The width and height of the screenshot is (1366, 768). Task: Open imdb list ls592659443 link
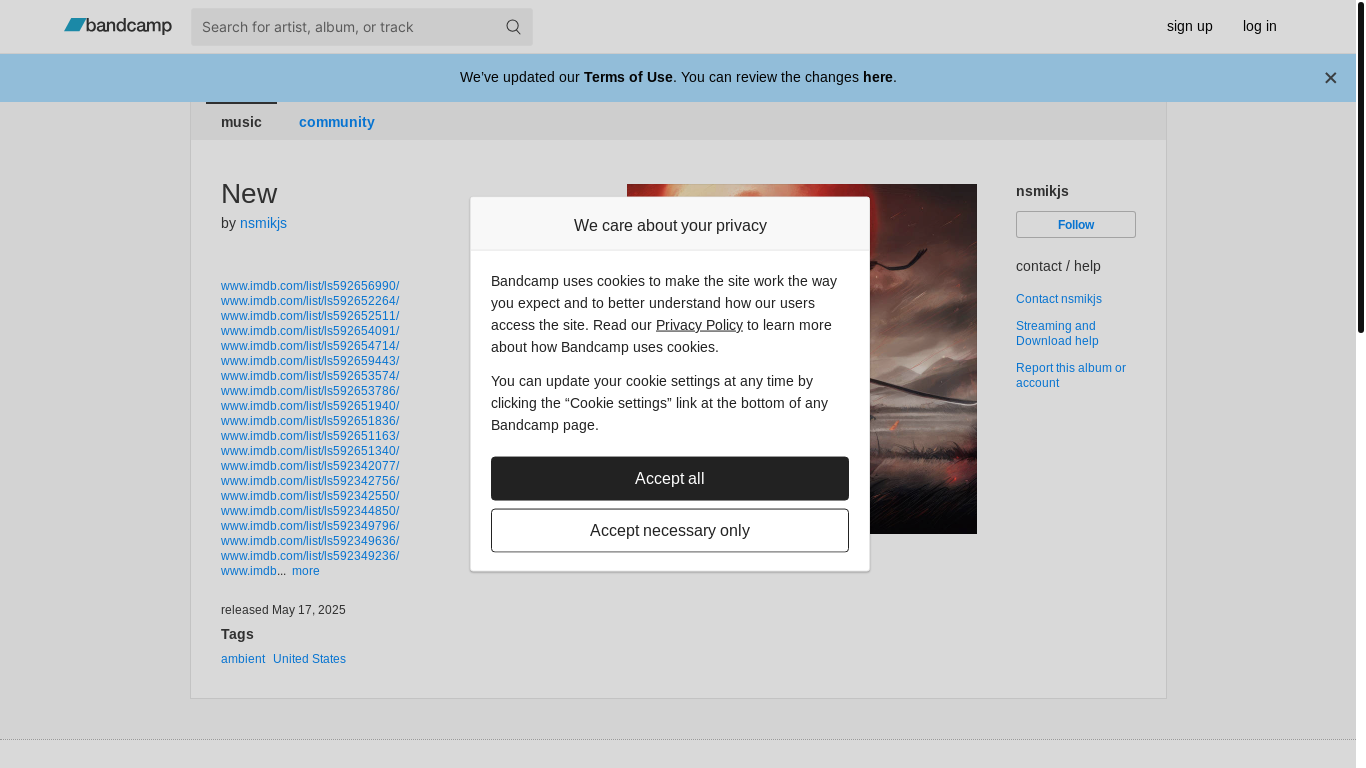[310, 361]
